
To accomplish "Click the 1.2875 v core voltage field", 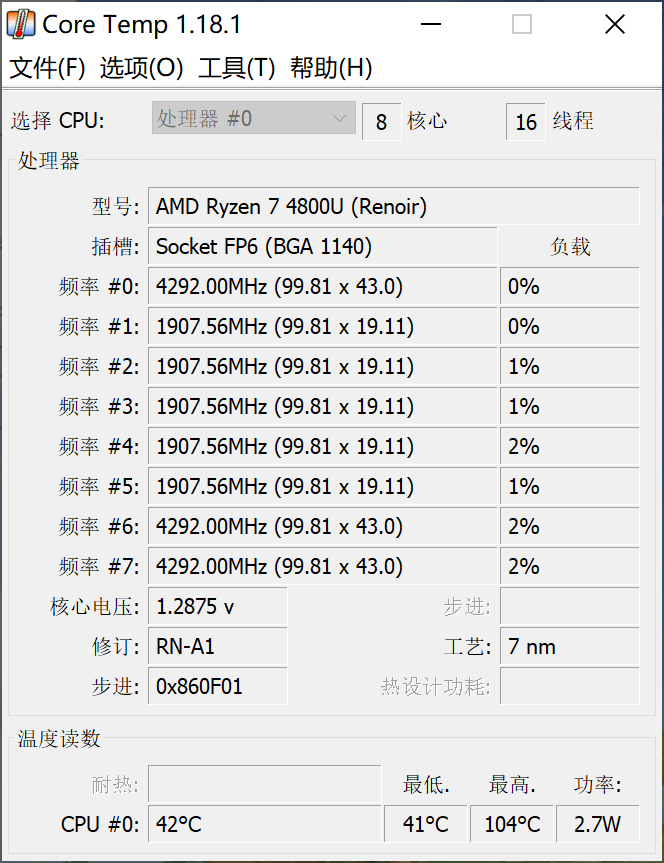I will (218, 607).
